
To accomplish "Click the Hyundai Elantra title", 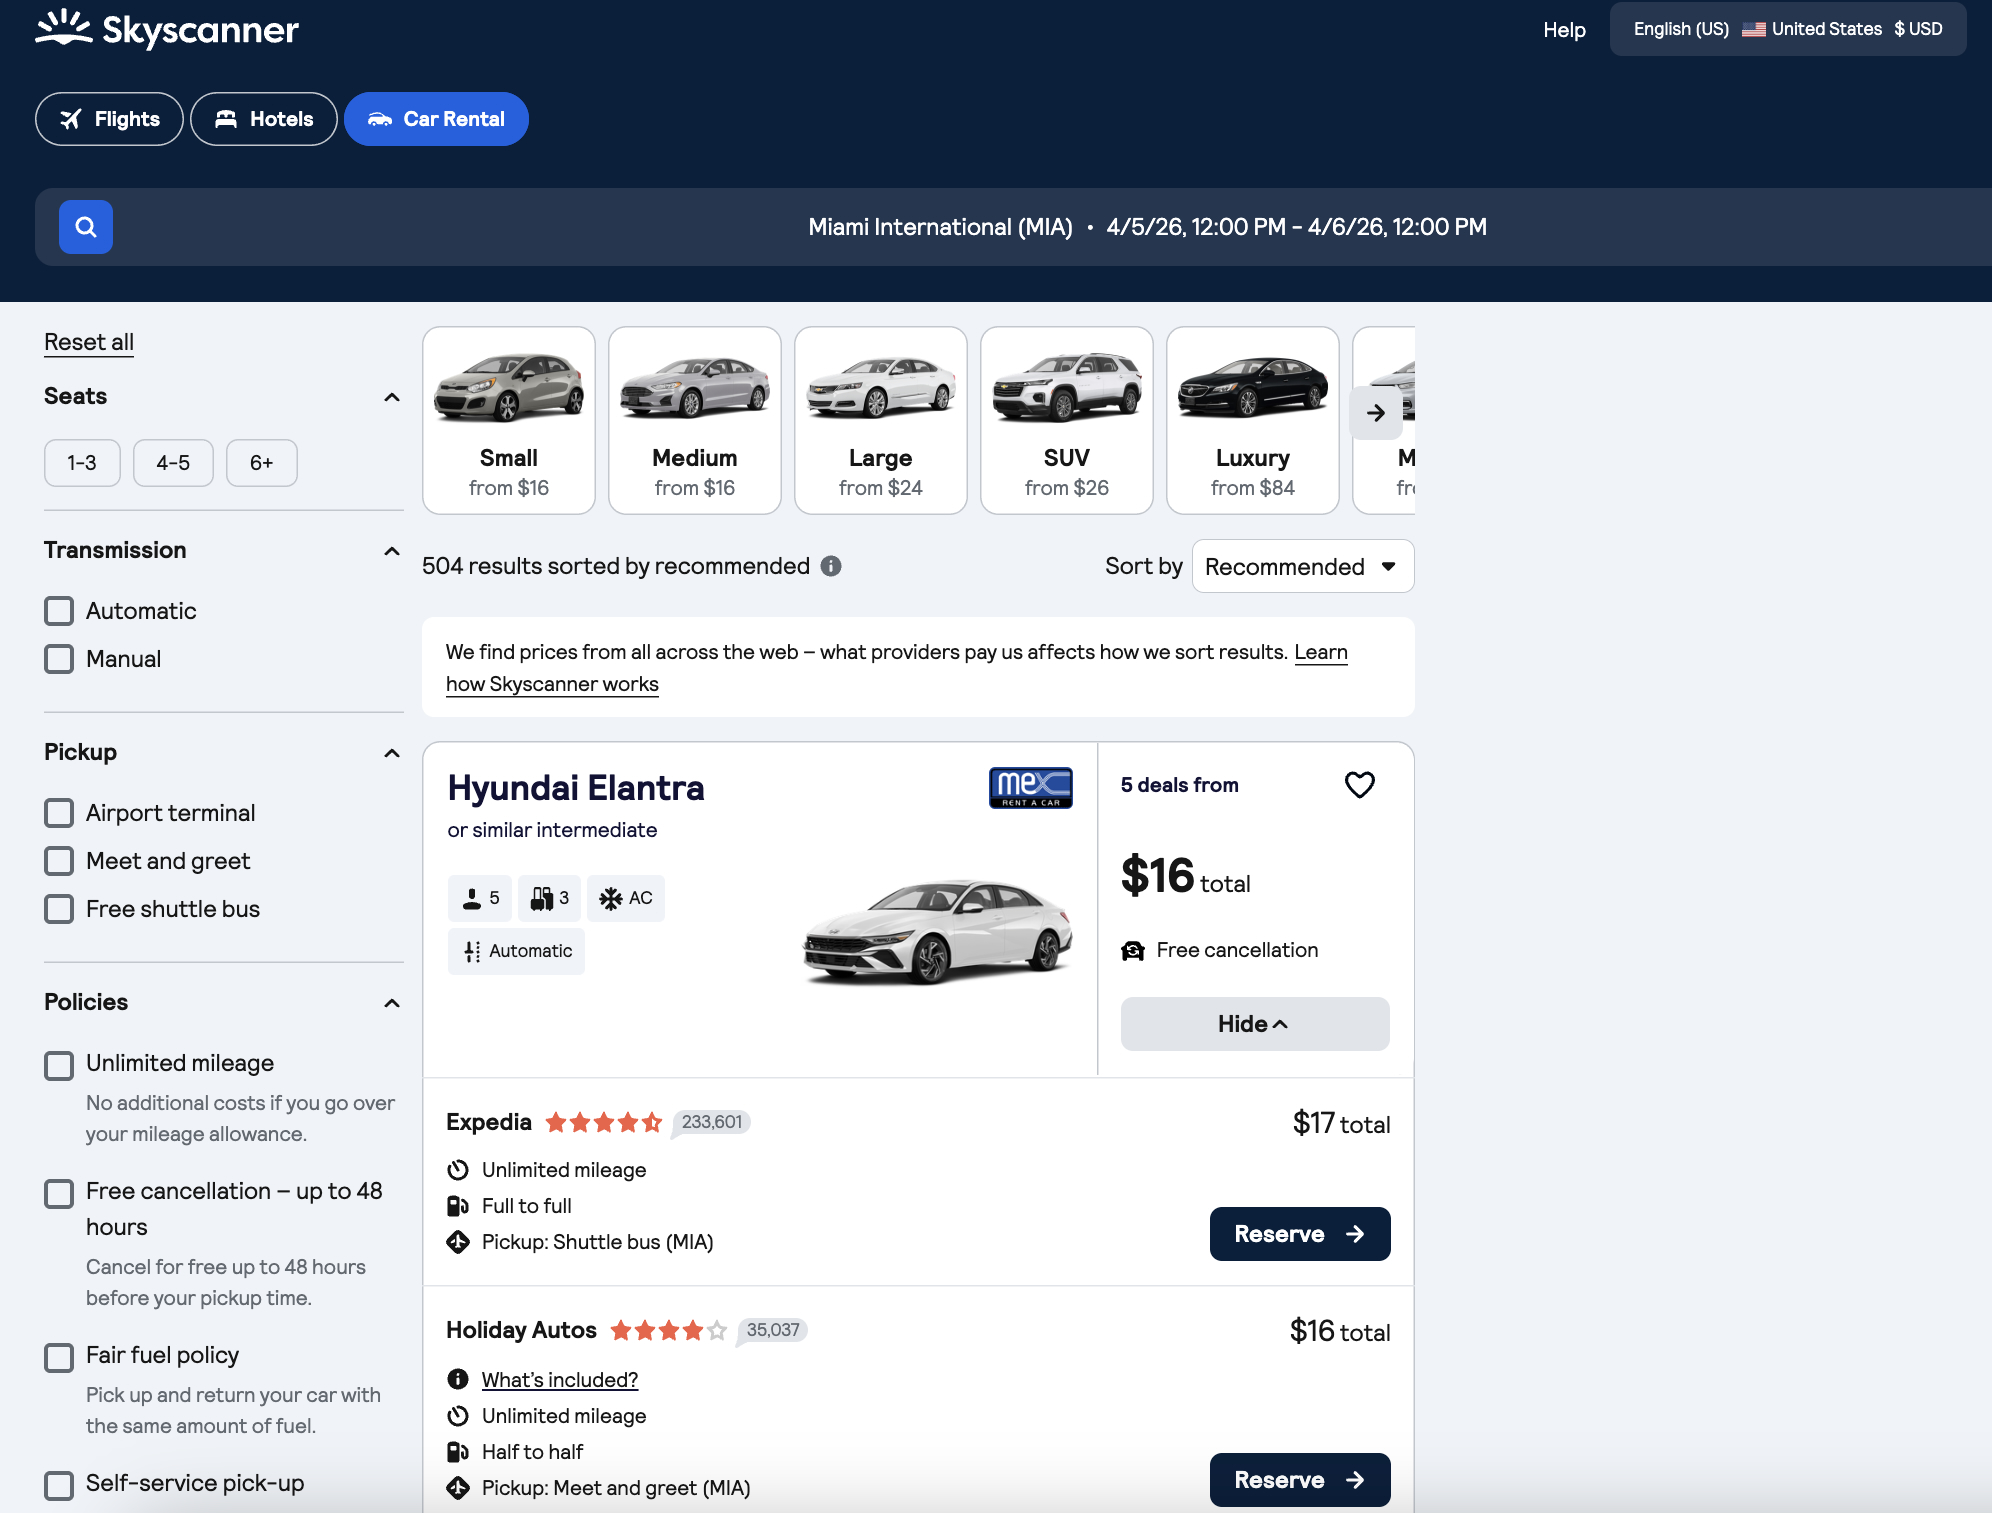I will (x=576, y=788).
